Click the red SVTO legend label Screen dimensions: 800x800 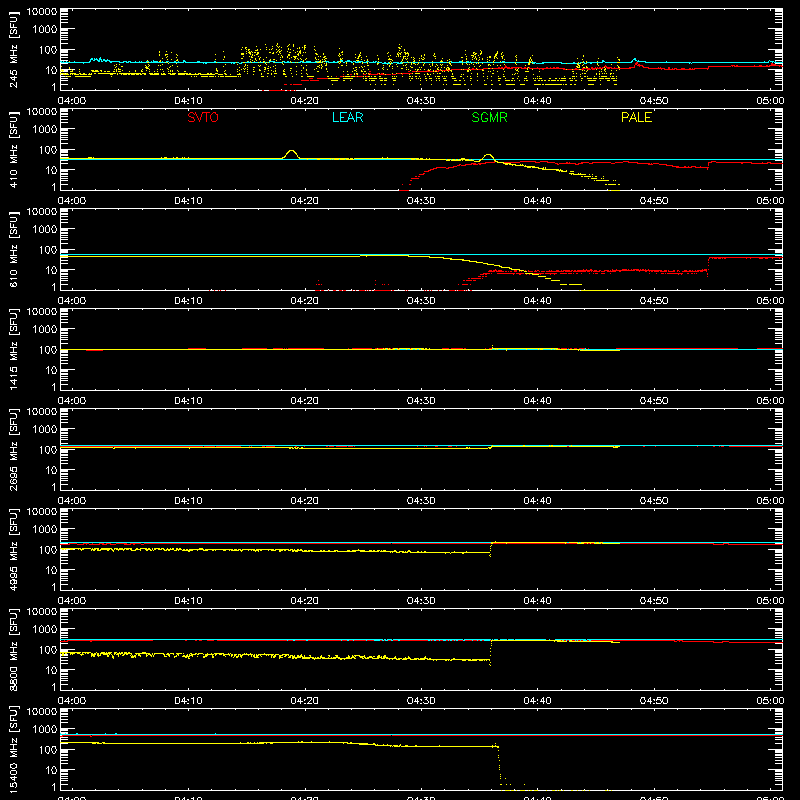(203, 117)
